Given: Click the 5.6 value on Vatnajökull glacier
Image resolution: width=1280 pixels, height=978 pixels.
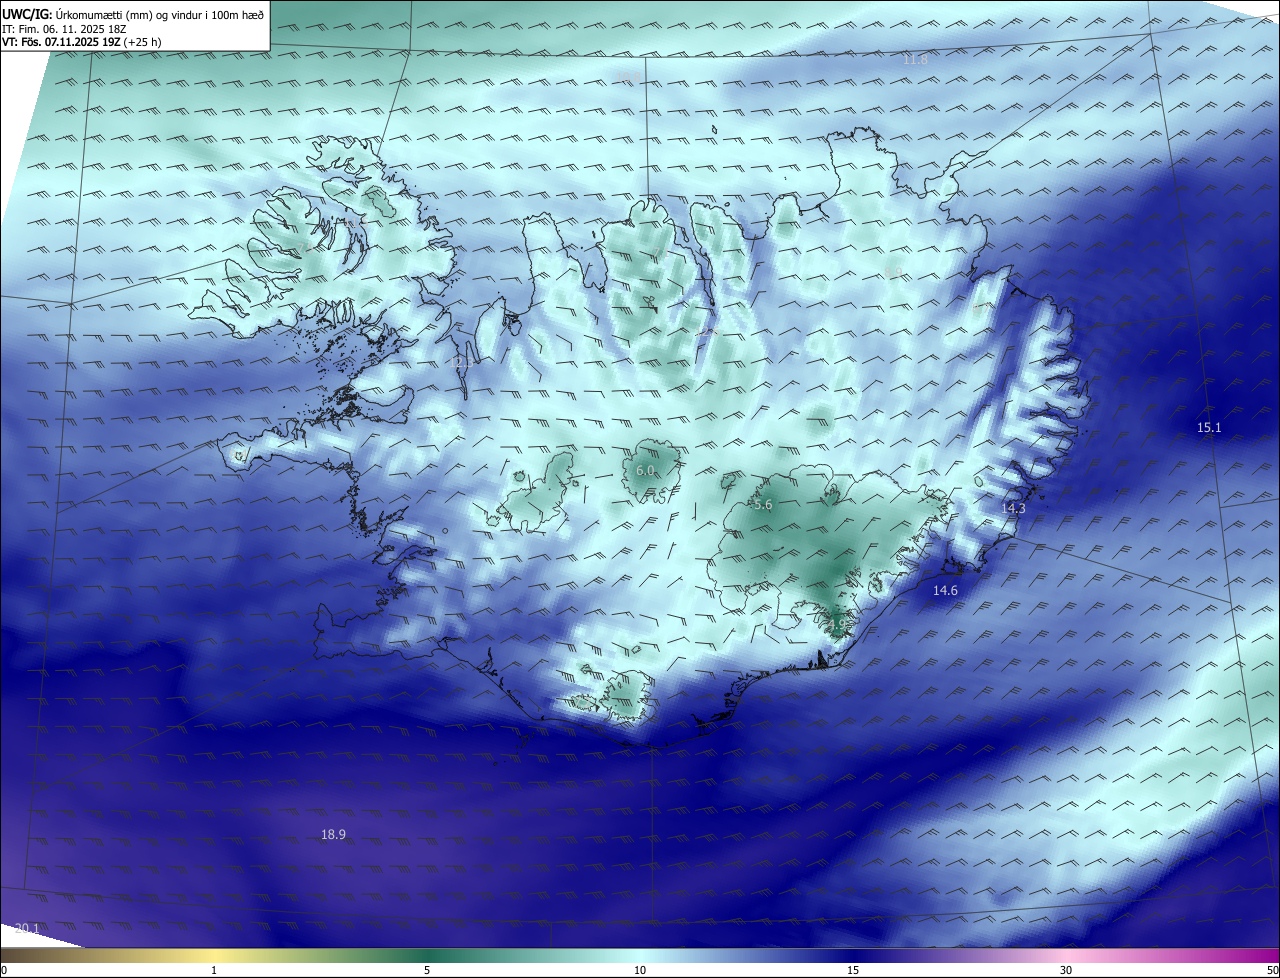Looking at the screenshot, I should (x=763, y=505).
